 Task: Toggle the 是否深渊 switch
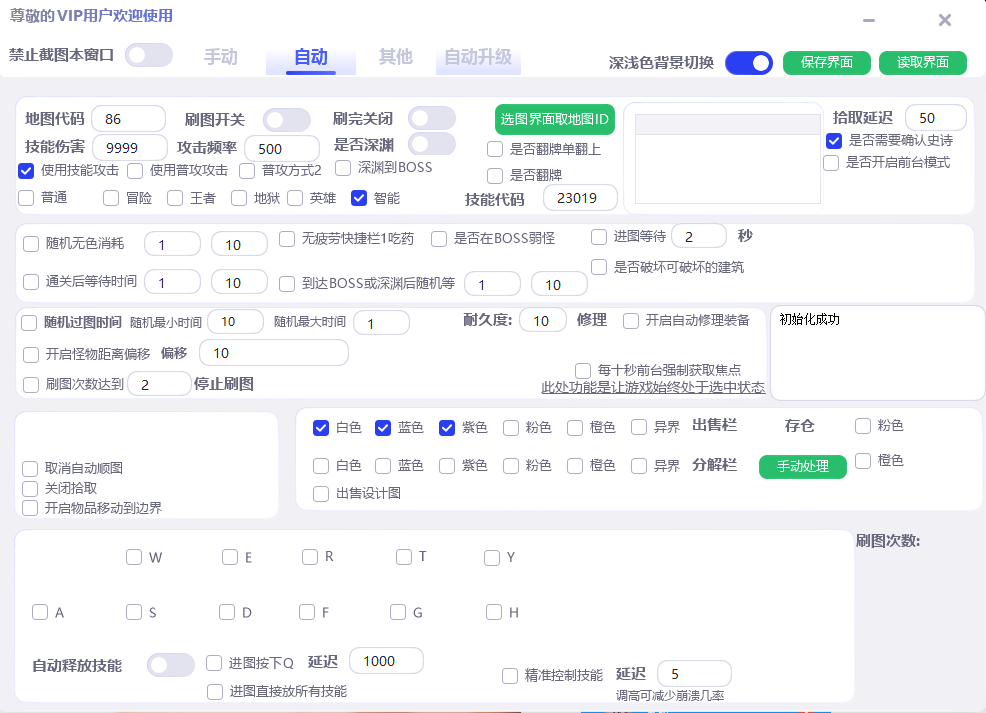coord(431,144)
